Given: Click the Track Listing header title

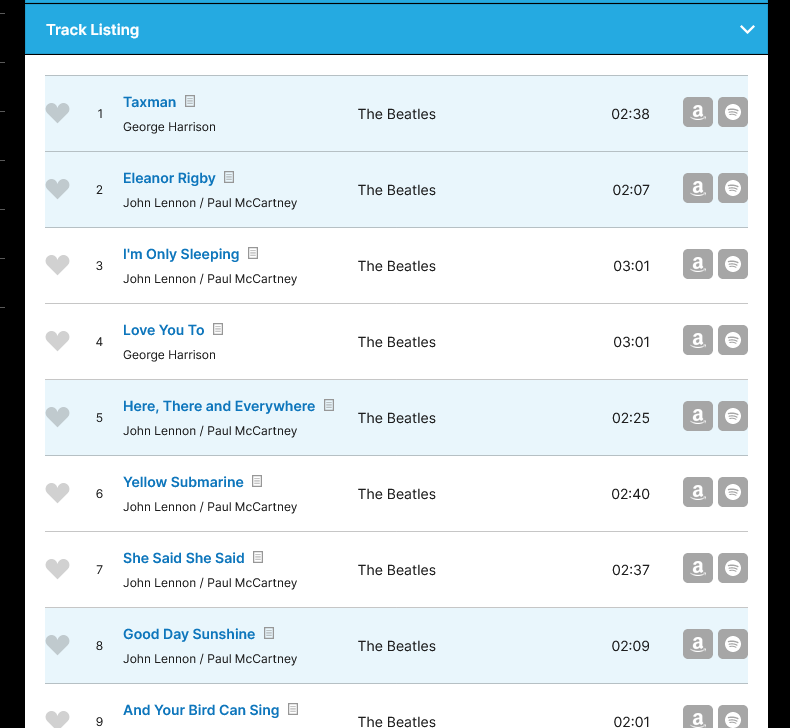Looking at the screenshot, I should (x=93, y=30).
